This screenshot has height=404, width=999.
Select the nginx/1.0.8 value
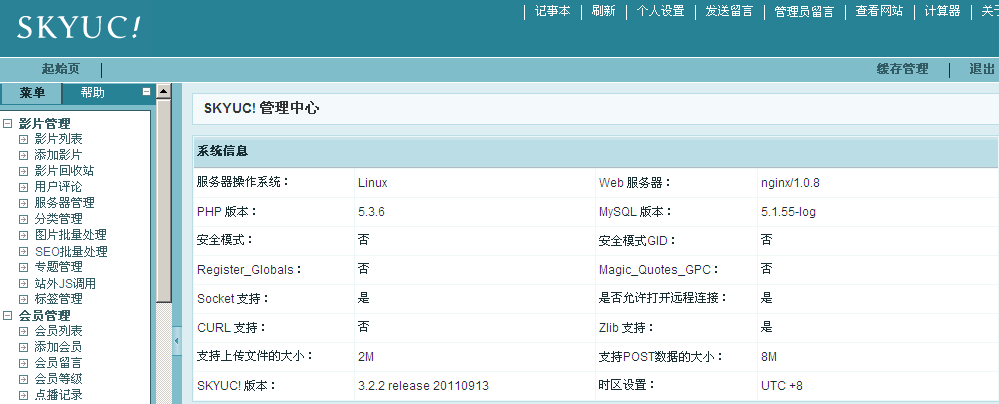point(790,183)
